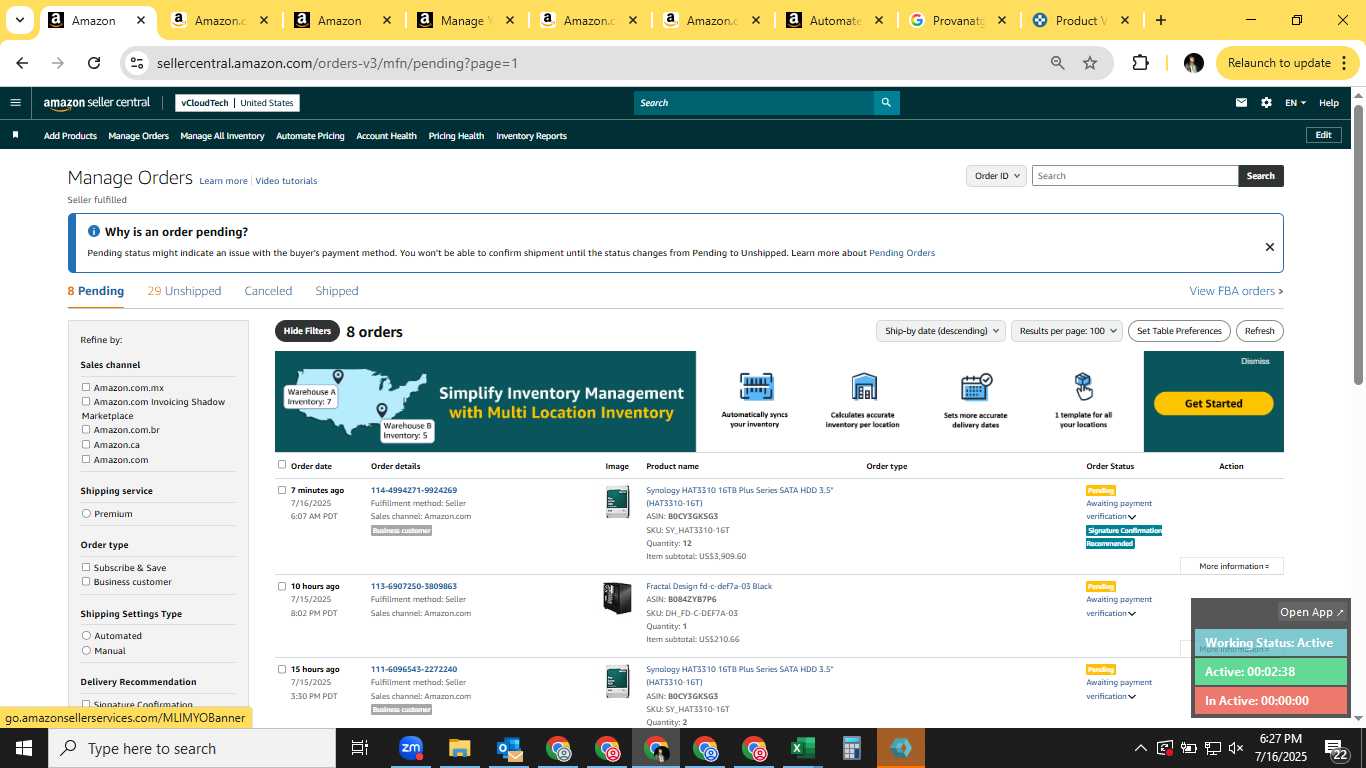Switch to the Unshipped orders tab
The height and width of the screenshot is (768, 1366).
point(184,291)
